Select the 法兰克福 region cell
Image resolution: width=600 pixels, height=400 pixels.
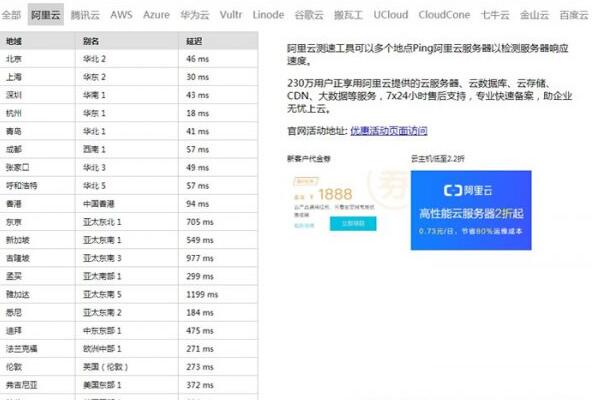pos(38,349)
